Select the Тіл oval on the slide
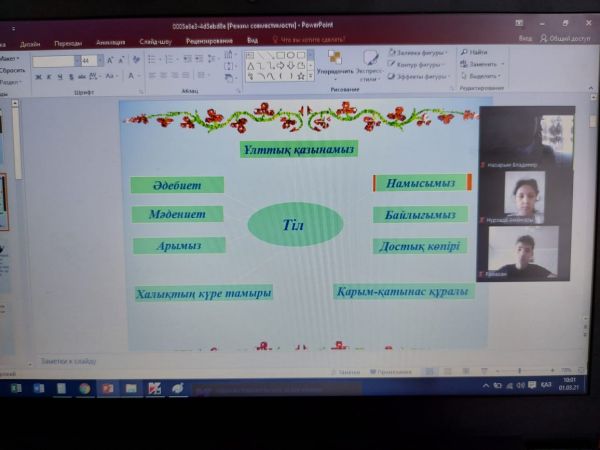600x450 pixels. (295, 224)
